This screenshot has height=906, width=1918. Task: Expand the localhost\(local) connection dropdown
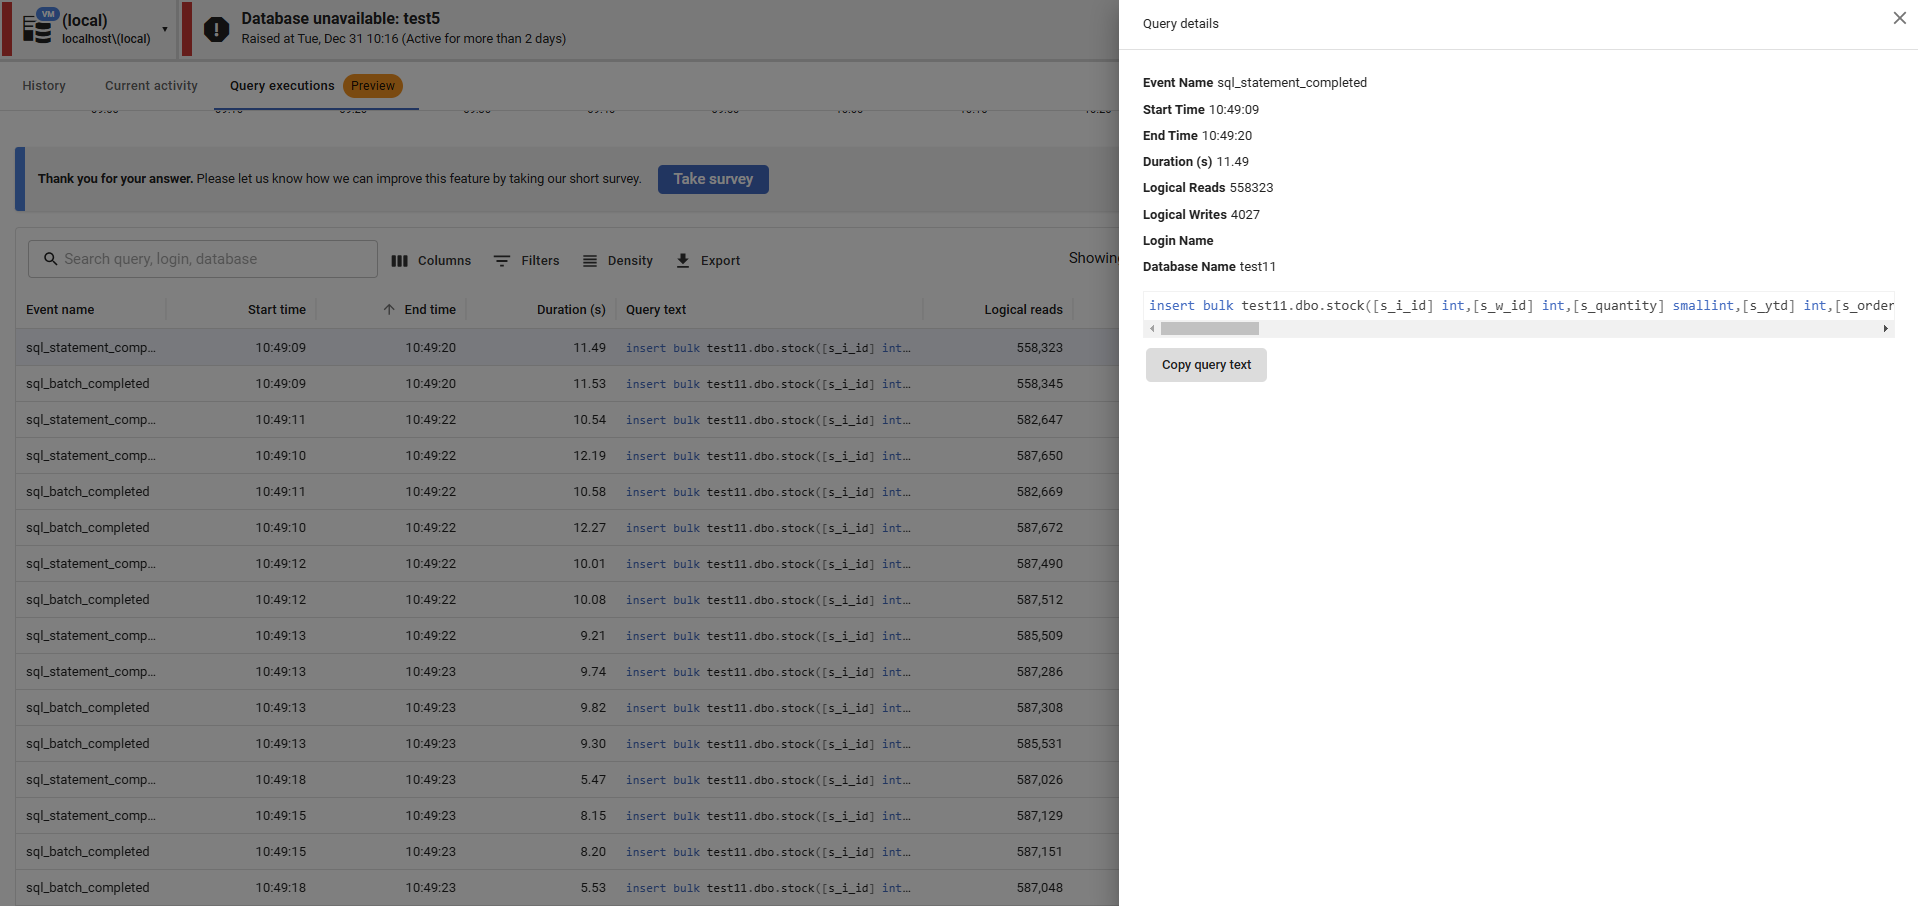point(166,29)
